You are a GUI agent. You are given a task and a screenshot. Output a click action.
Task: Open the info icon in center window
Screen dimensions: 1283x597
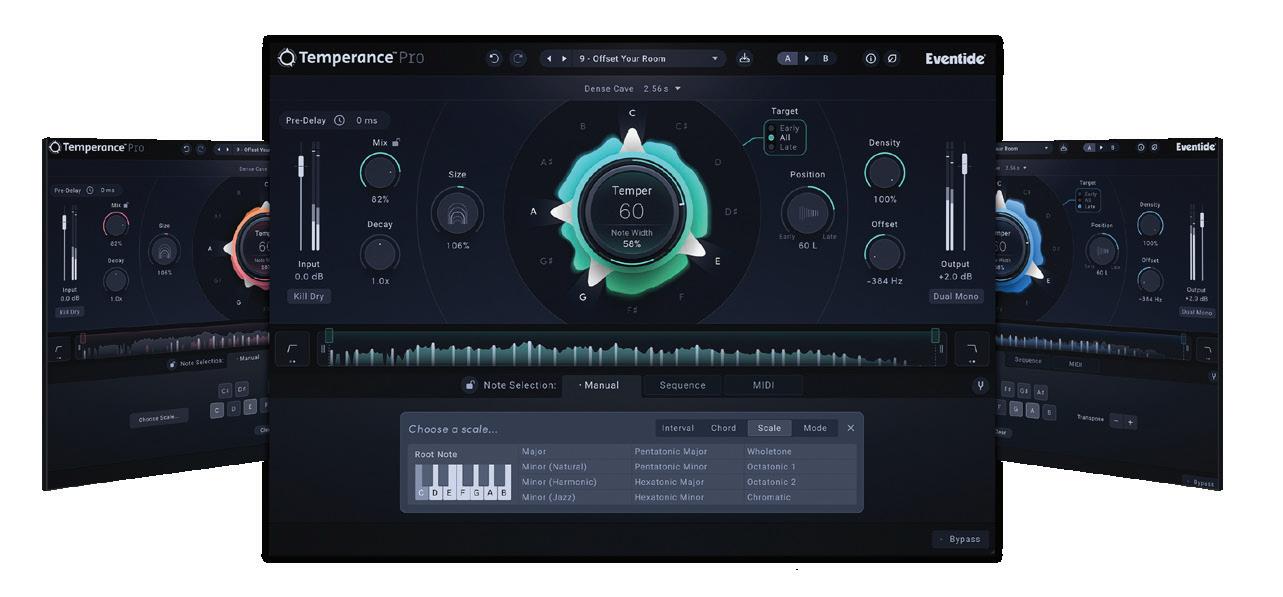871,59
